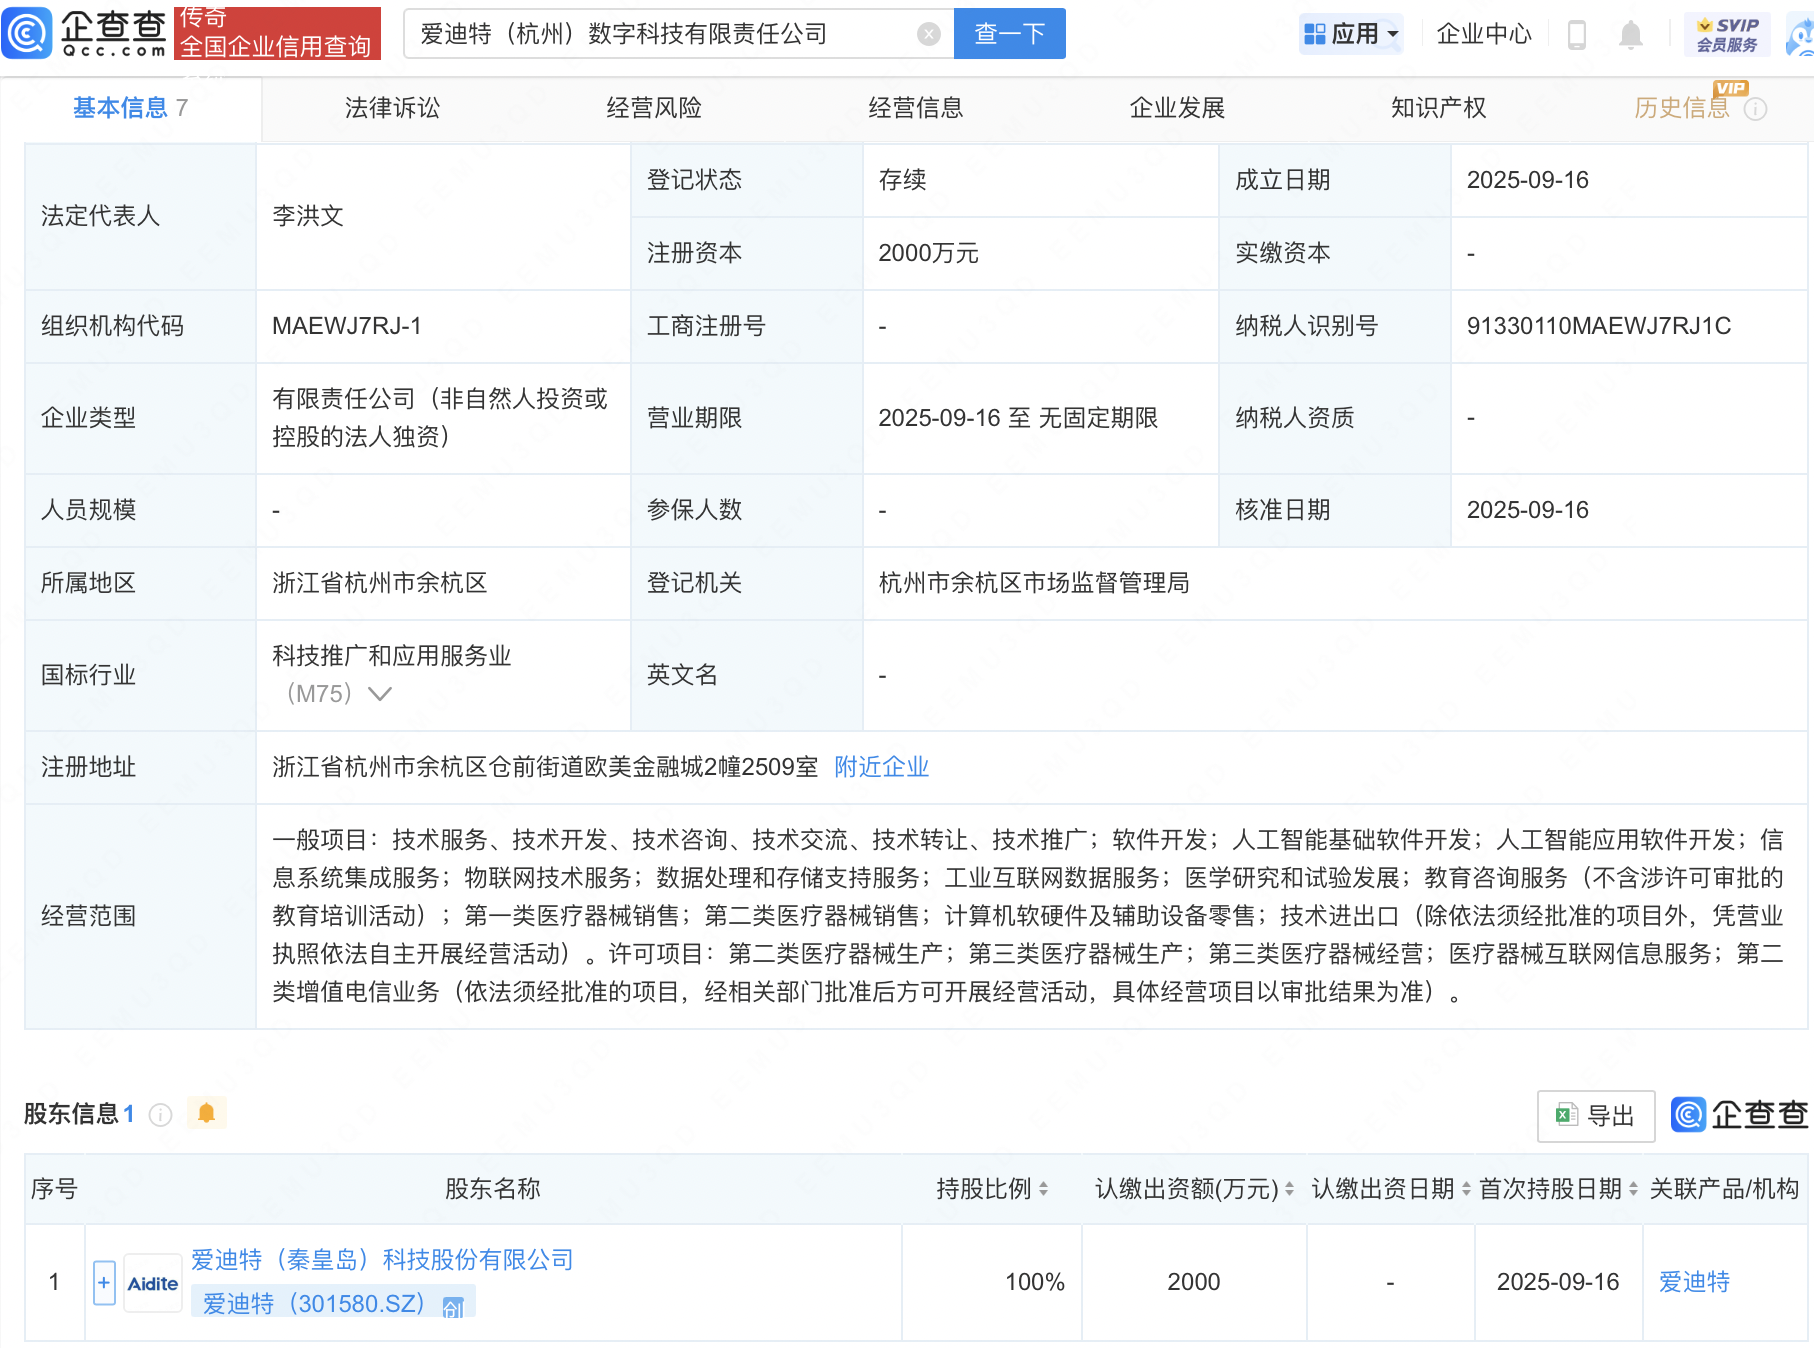Switch to the 企业发展 tab

tap(1177, 108)
